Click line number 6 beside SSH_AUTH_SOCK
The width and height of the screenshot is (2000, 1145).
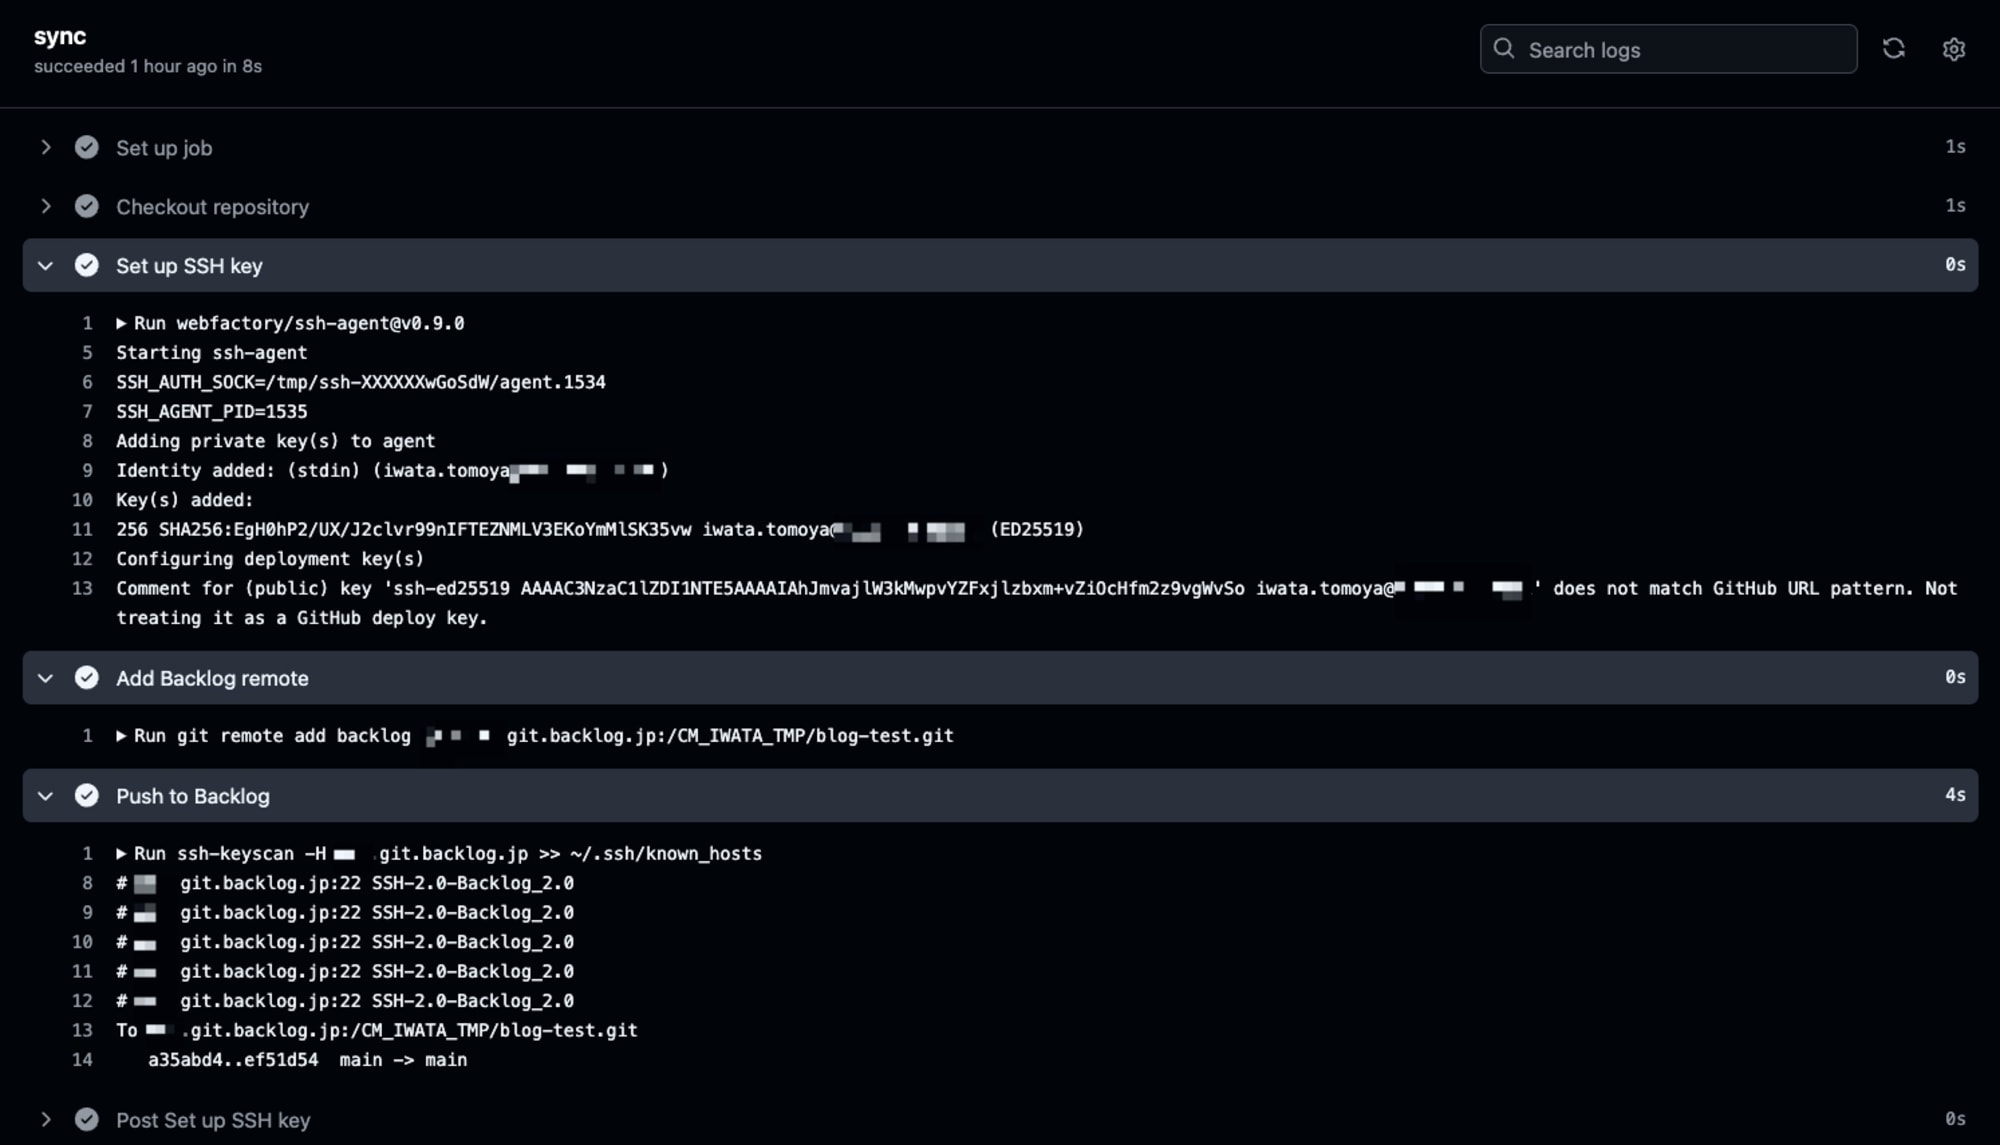[87, 382]
